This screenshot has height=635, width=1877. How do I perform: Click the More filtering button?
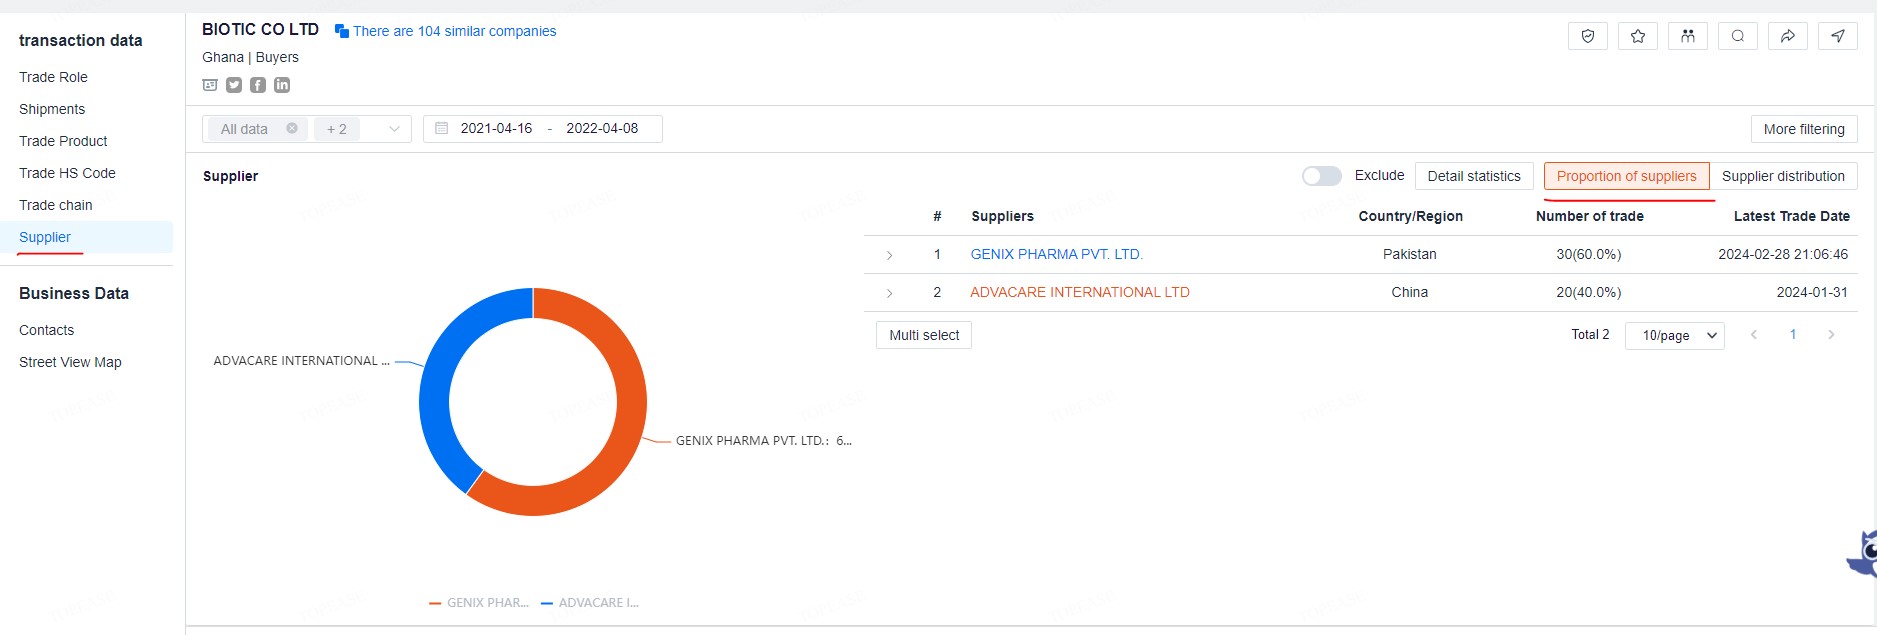tap(1804, 129)
